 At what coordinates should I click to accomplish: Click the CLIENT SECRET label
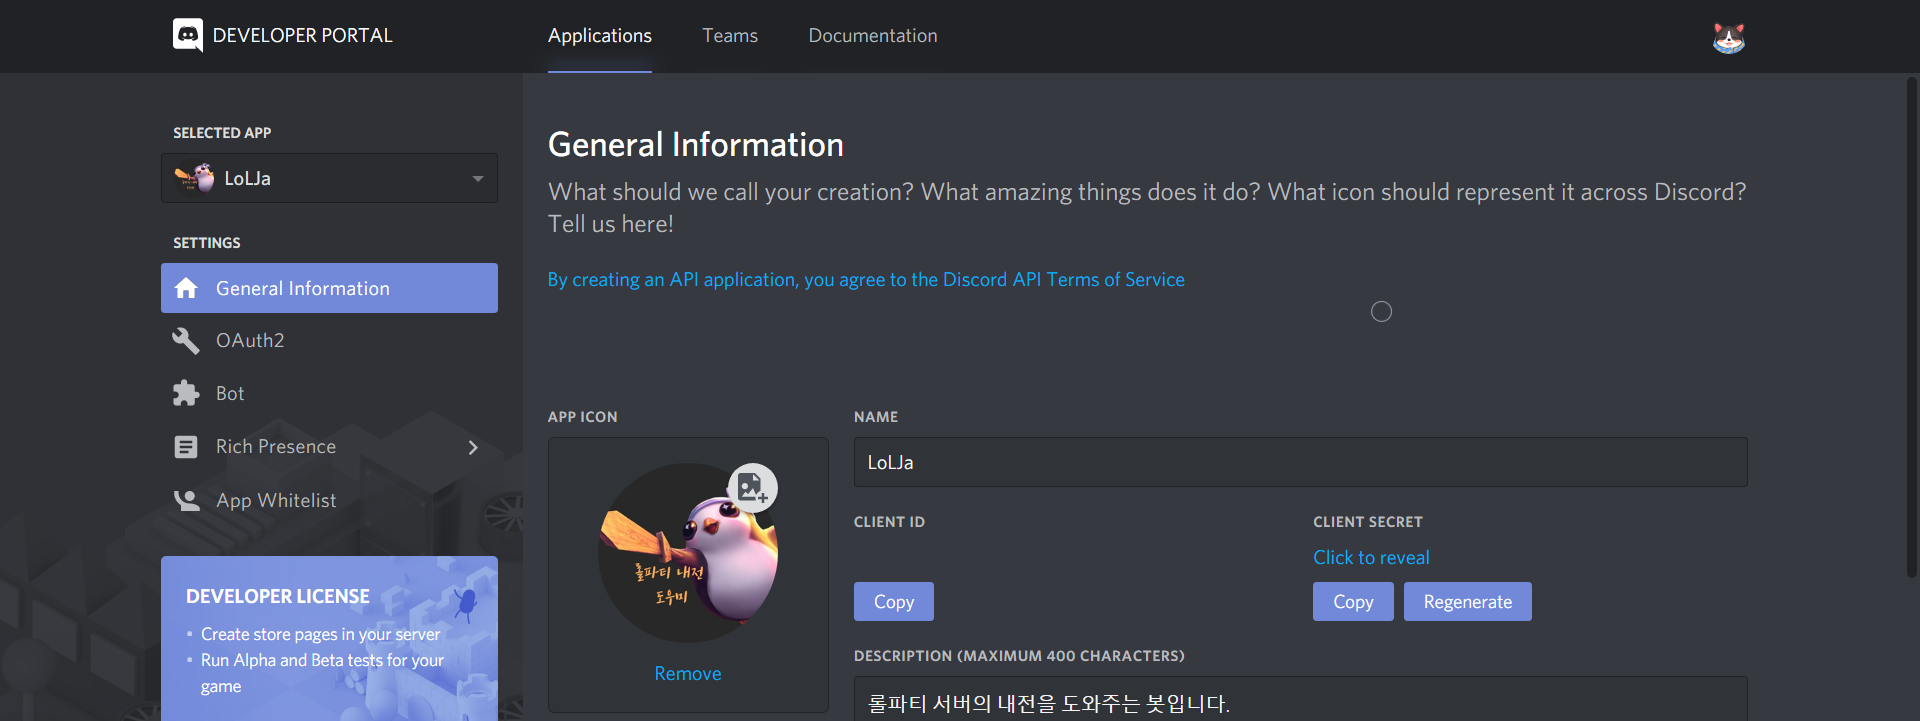click(x=1368, y=522)
